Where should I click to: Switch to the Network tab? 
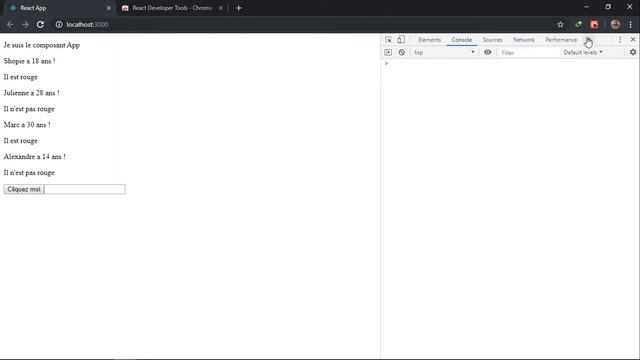tap(524, 40)
